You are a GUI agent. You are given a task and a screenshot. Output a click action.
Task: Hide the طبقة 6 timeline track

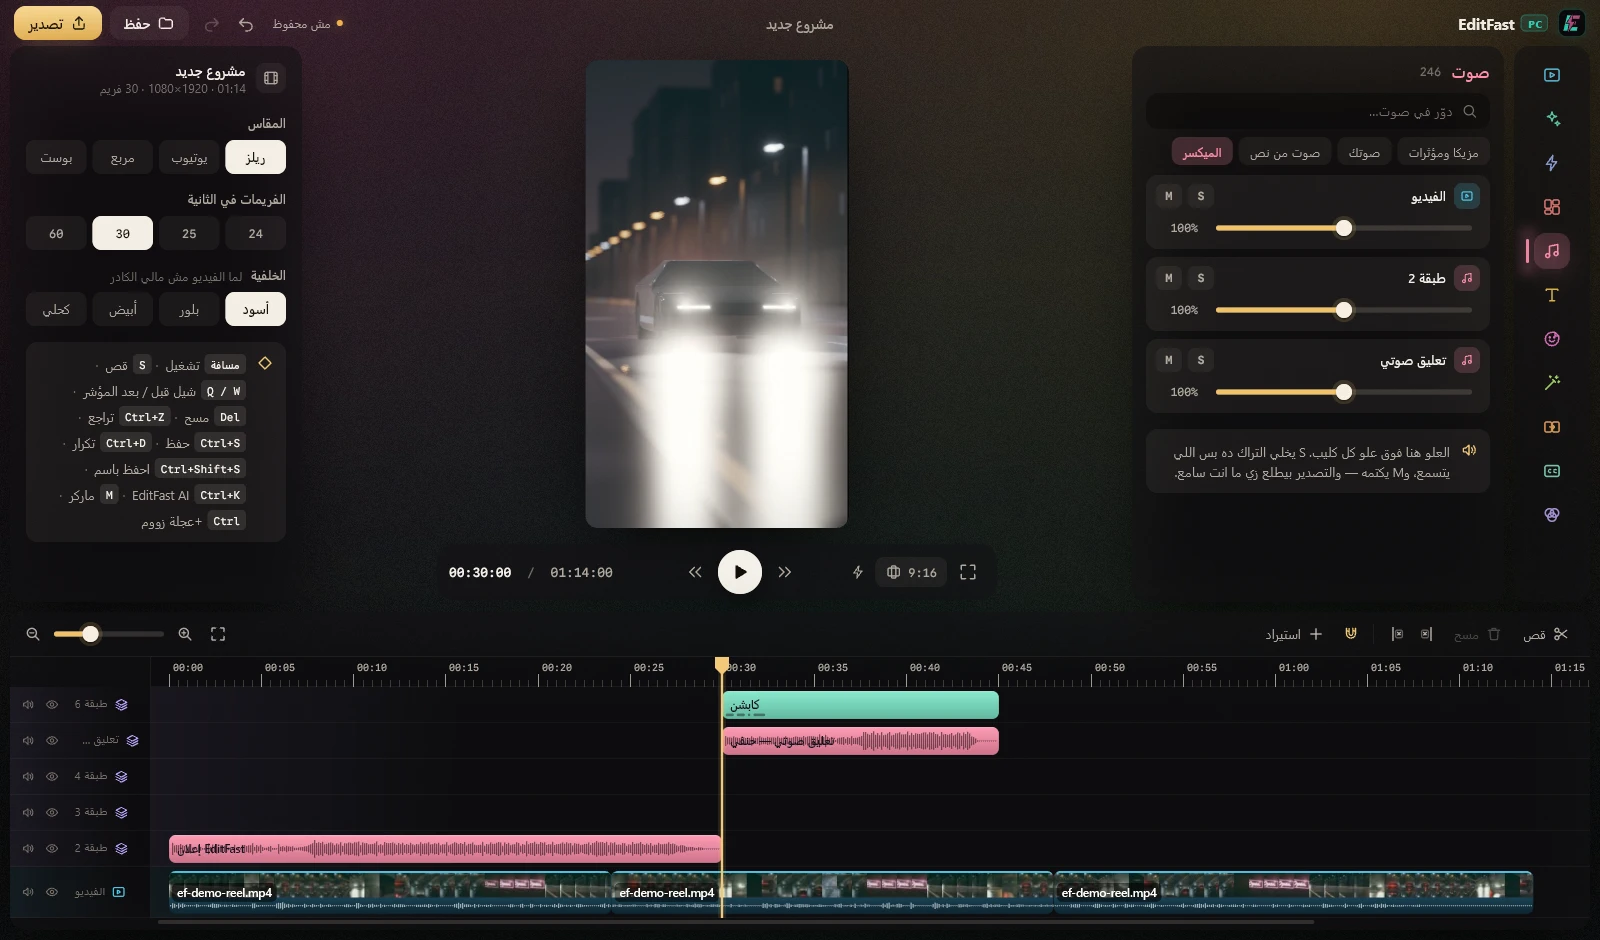52,705
